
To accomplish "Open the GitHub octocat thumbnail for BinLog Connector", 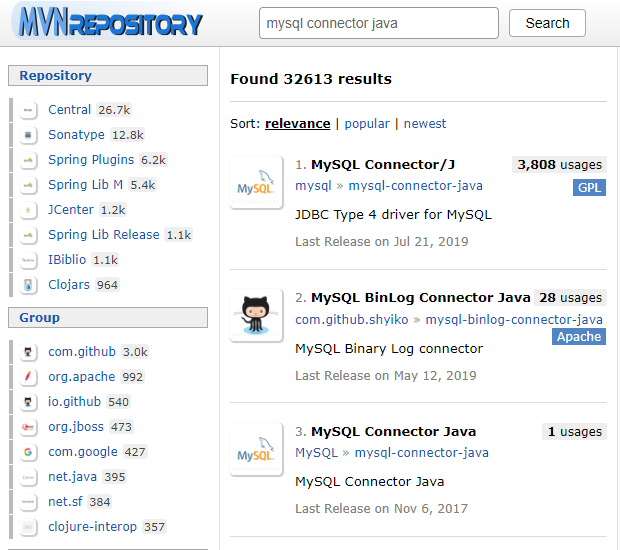I will (x=257, y=315).
